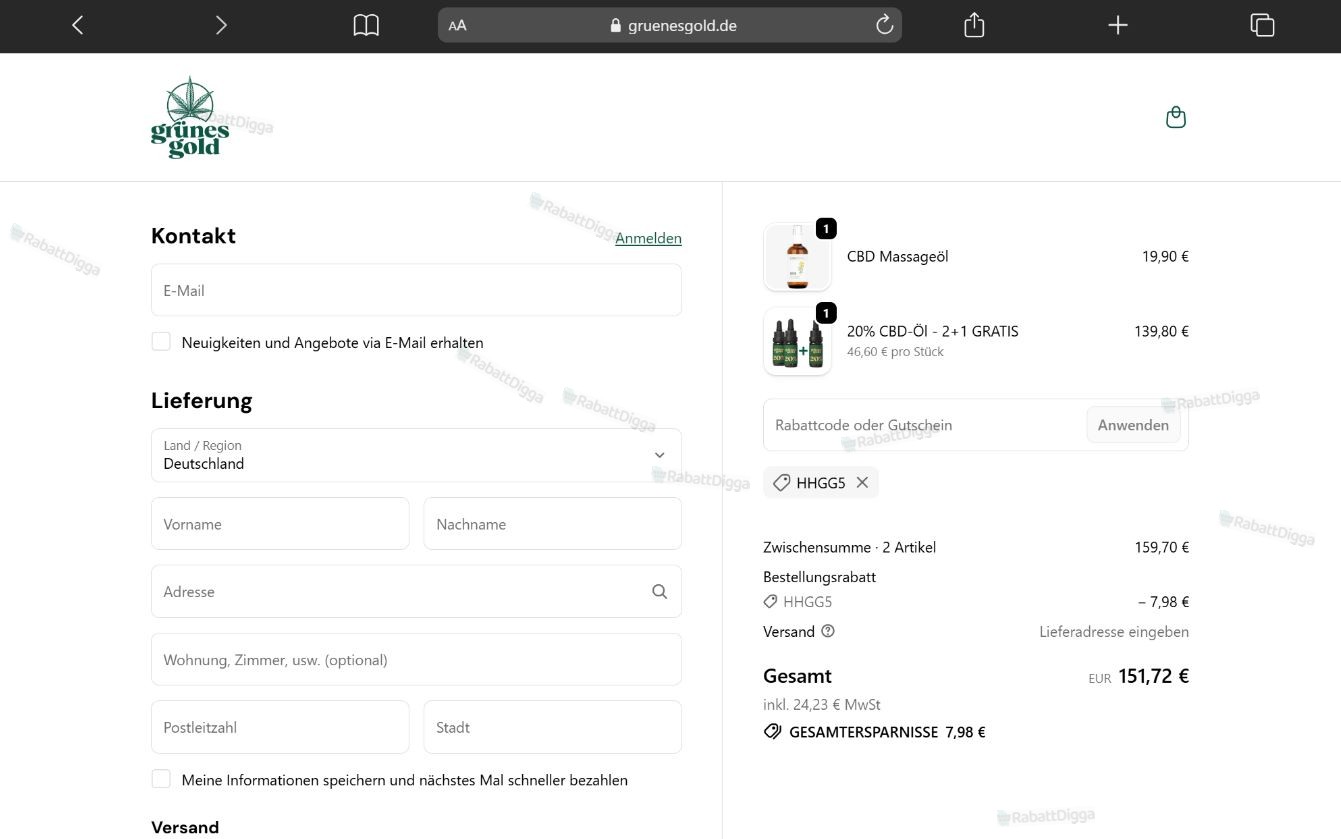
Task: Search address with the magnifier icon
Action: (659, 592)
